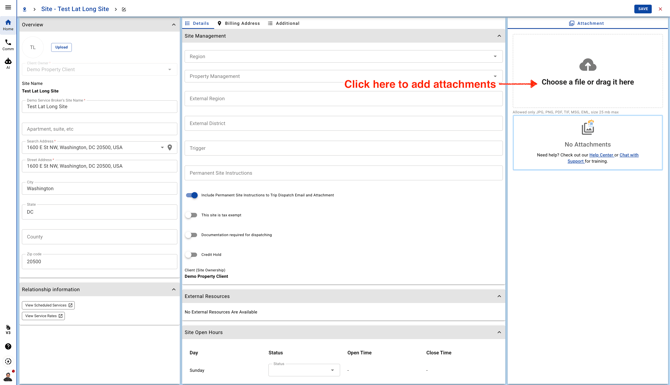Go to Home in the sidebar
Screen dimensions: 670x385
tap(8, 25)
